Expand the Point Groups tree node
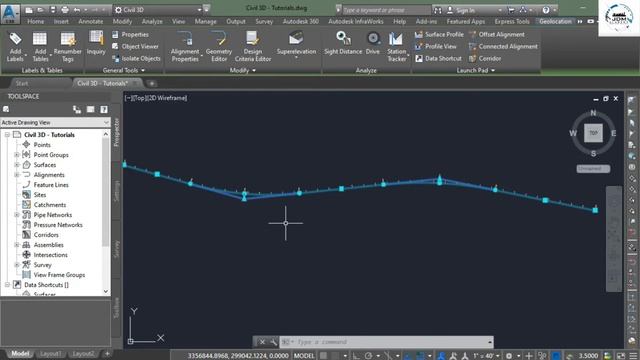This screenshot has width=640, height=360. pos(17,155)
